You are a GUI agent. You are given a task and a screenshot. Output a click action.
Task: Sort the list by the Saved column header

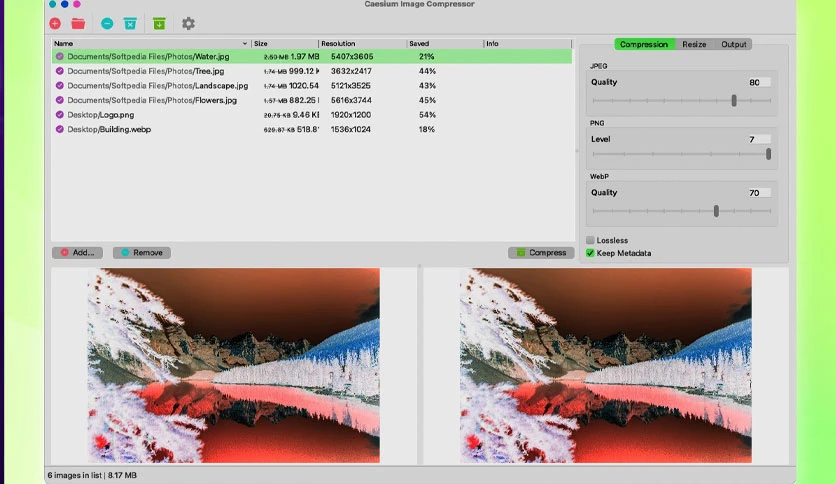(x=445, y=44)
